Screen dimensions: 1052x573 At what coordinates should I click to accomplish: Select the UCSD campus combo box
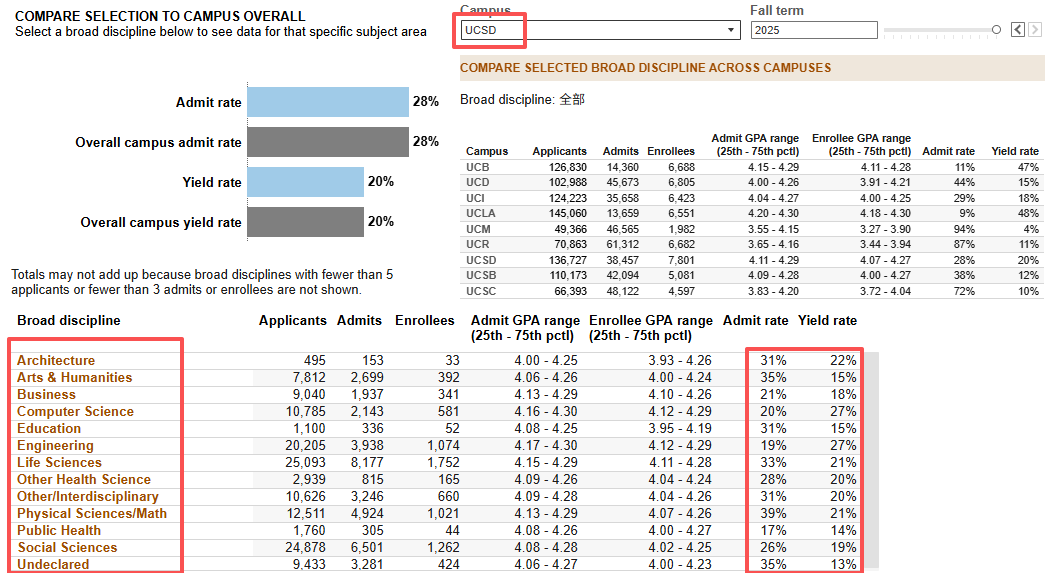click(x=600, y=30)
